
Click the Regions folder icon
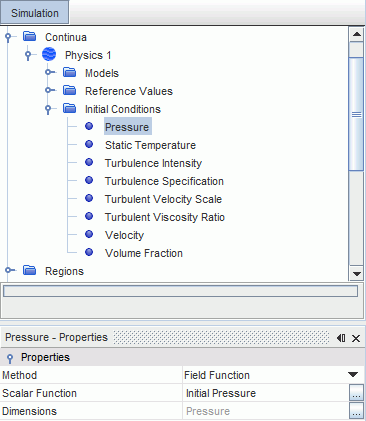point(30,270)
